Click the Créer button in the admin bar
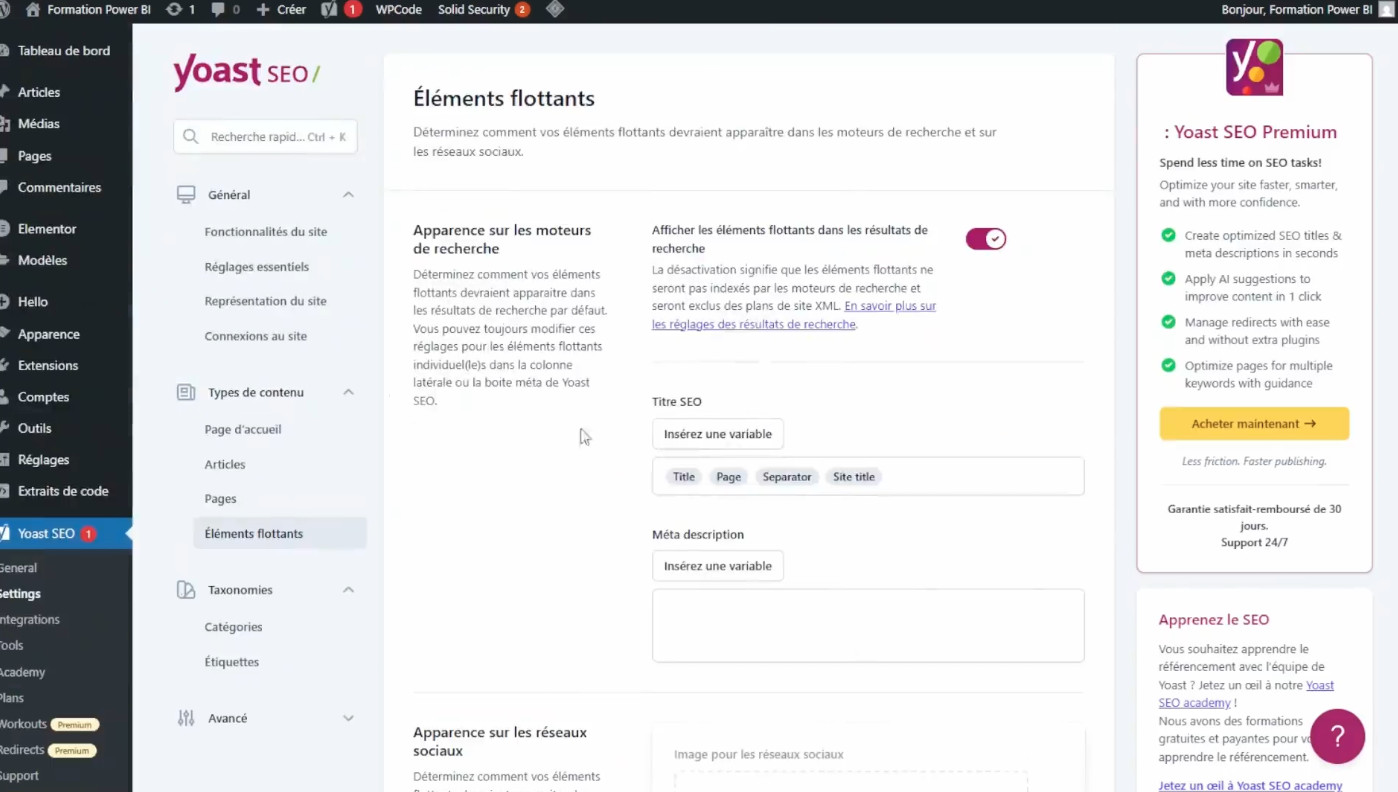 pos(281,10)
